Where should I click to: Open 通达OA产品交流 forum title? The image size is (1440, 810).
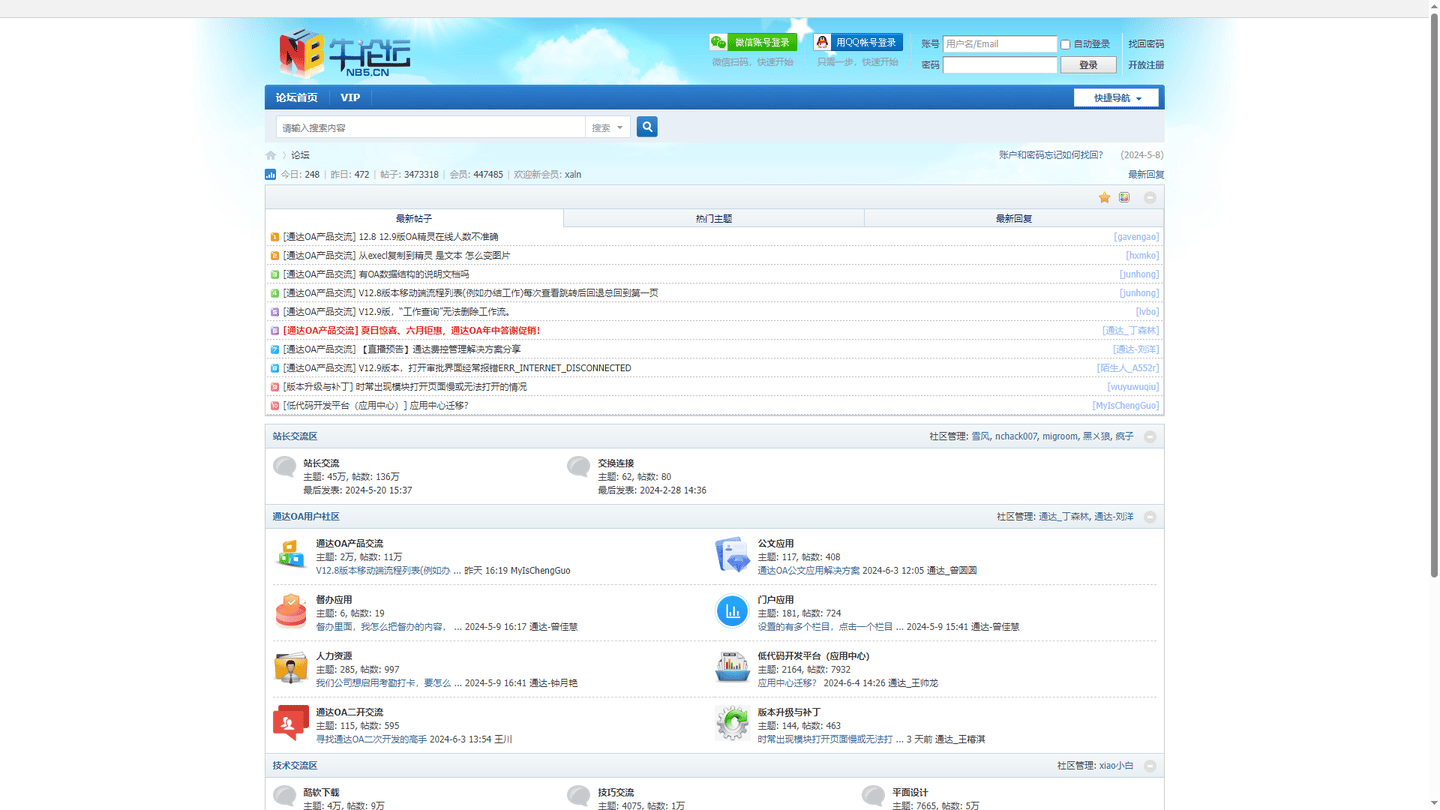(349, 544)
